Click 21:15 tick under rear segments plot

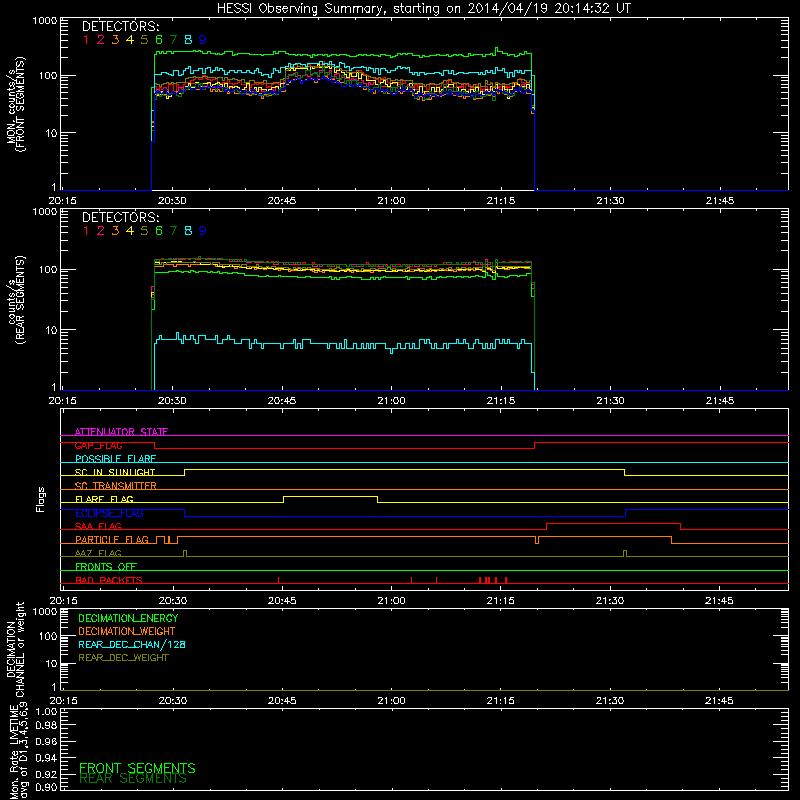[x=501, y=401]
